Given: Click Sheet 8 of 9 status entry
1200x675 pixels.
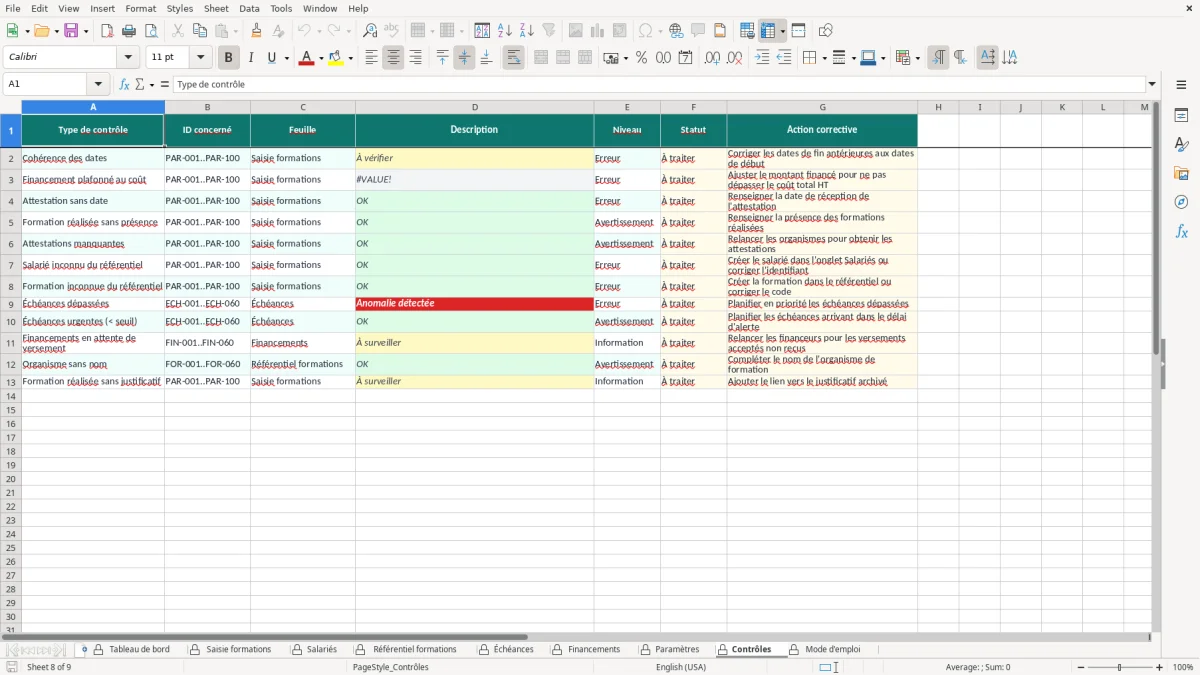Looking at the screenshot, I should tap(49, 667).
